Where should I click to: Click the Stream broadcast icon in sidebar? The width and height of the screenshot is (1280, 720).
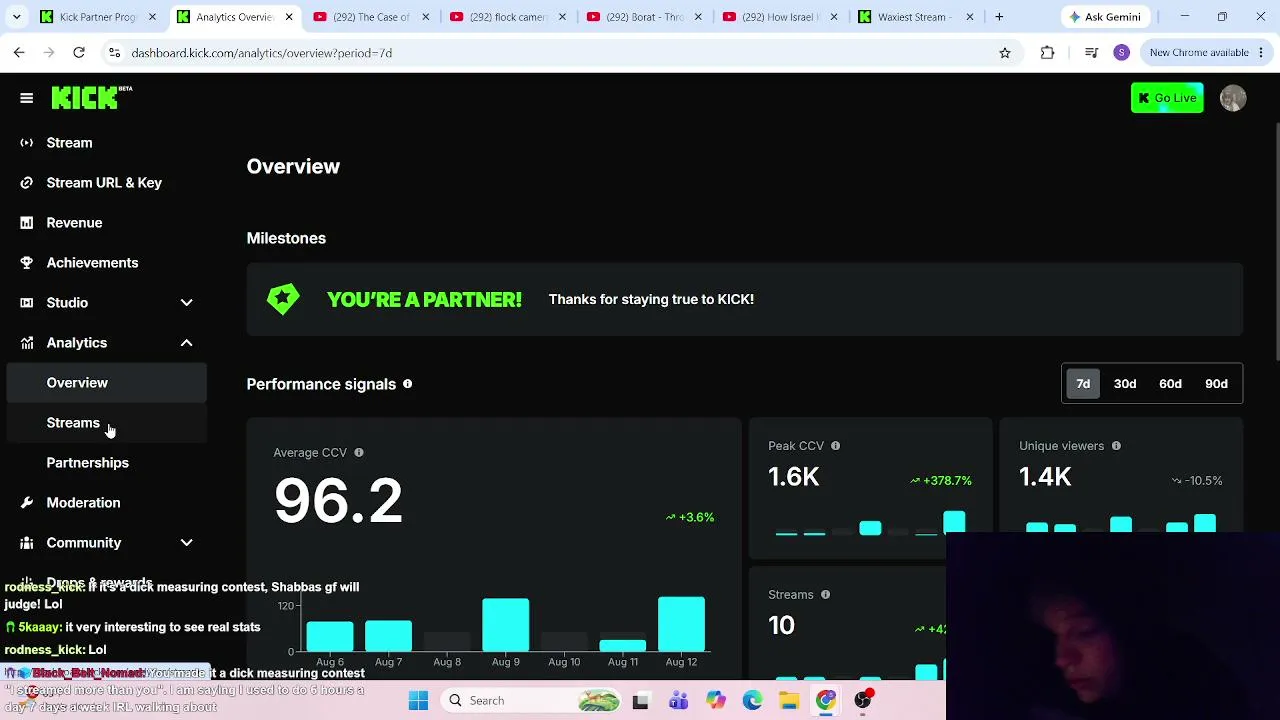[27, 143]
